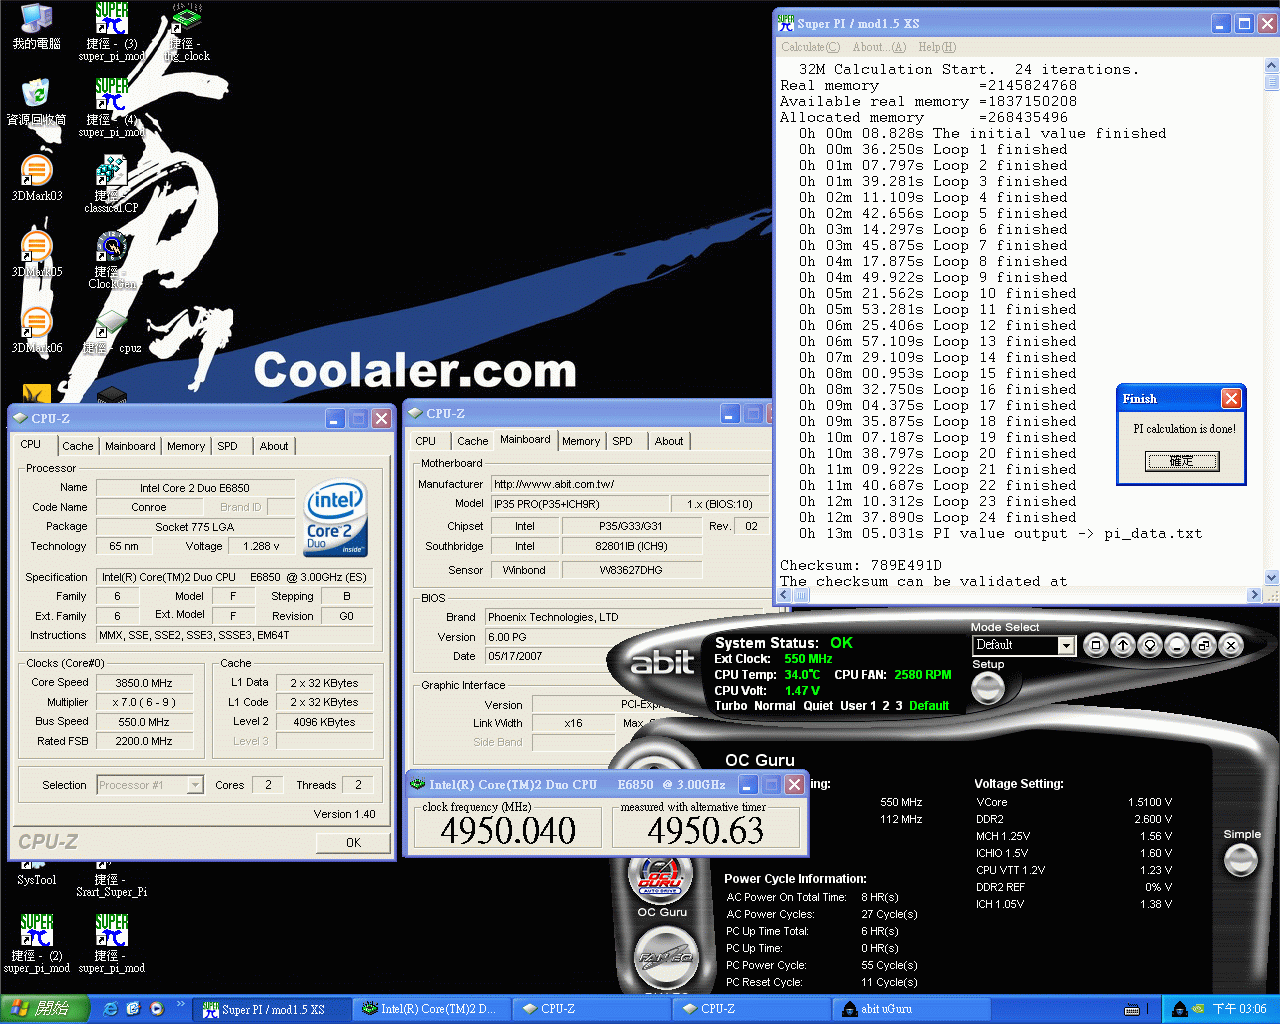Viewport: 1280px width, 1024px height.
Task: Click the 4950.040 clock frequency readout
Action: pos(508,830)
